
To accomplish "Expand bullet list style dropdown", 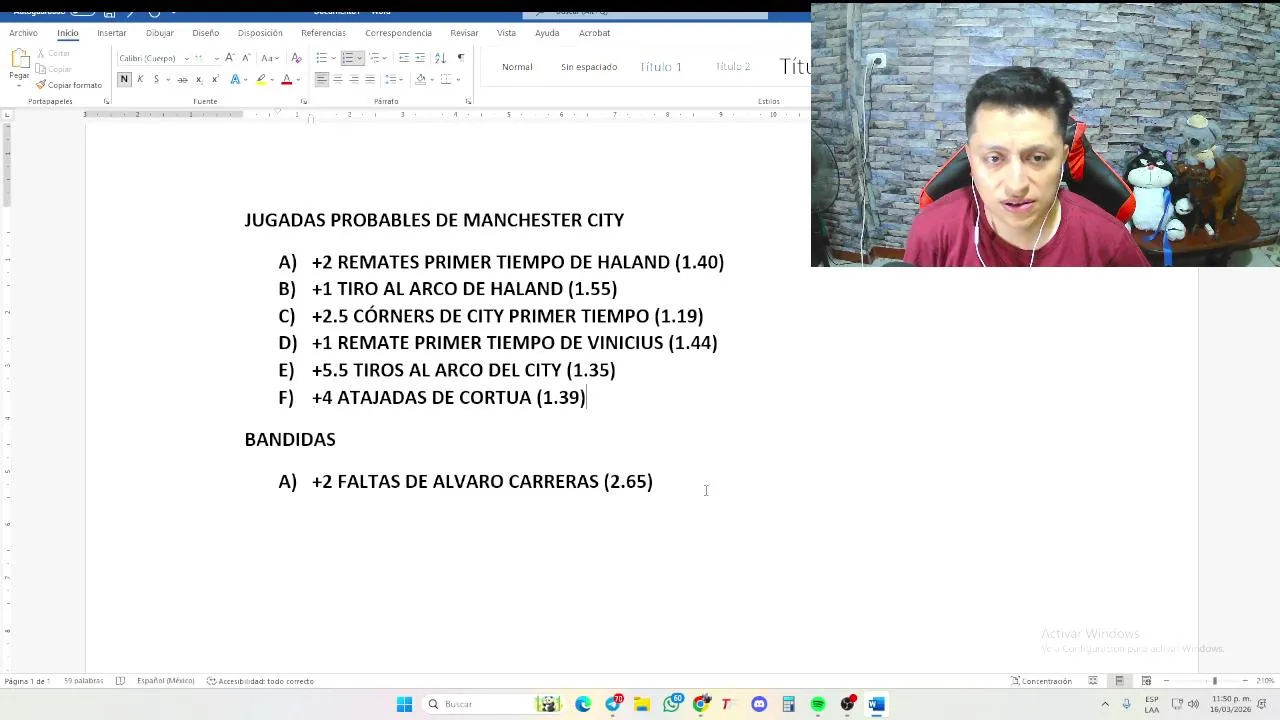I will (x=332, y=58).
